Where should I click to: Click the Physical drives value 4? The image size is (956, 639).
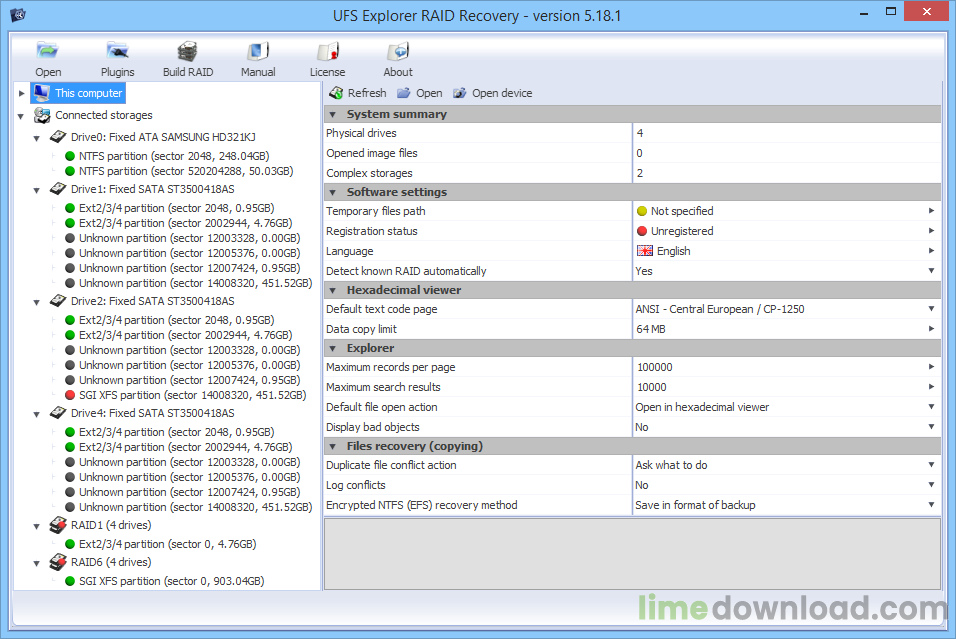click(640, 133)
